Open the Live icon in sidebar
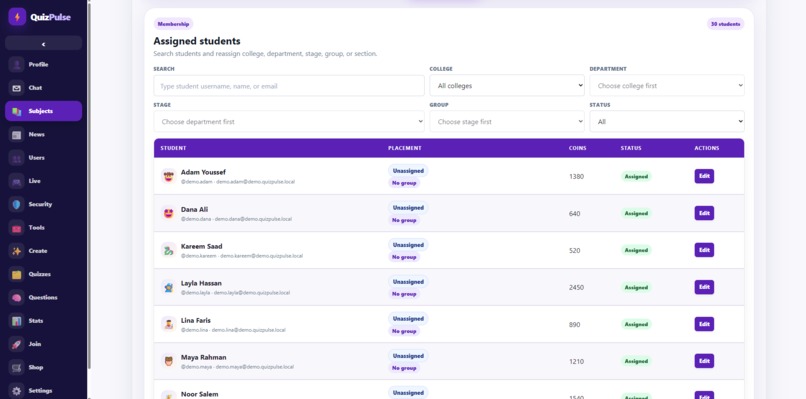The width and height of the screenshot is (806, 399). coord(16,181)
